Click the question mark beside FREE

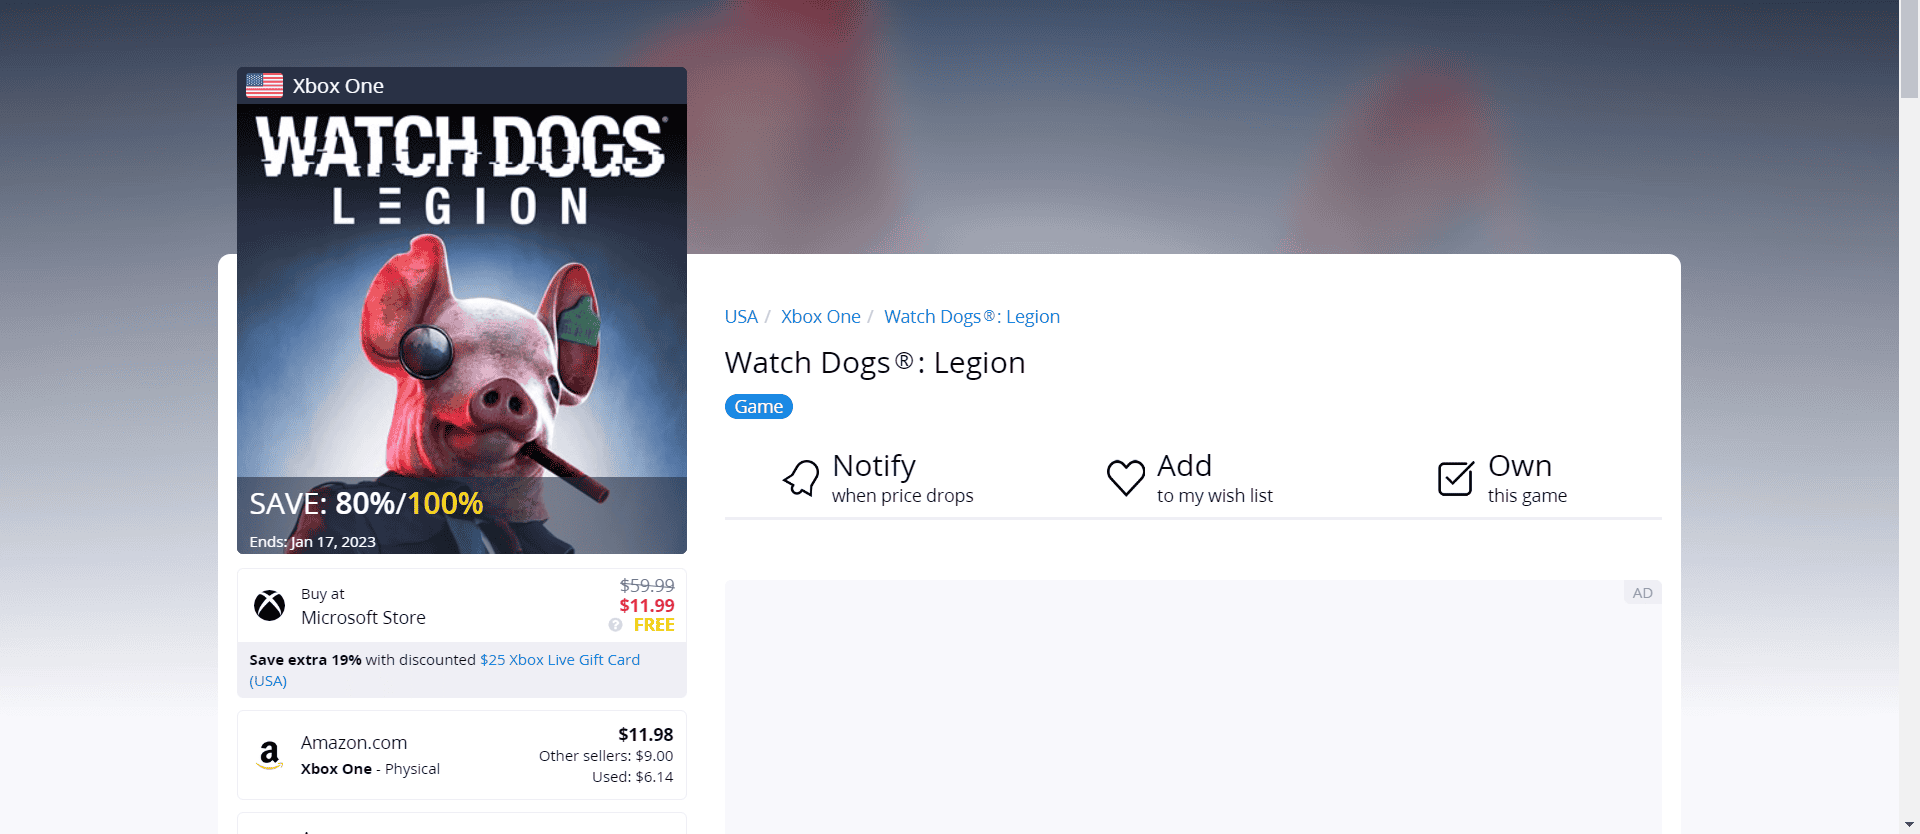tap(615, 625)
